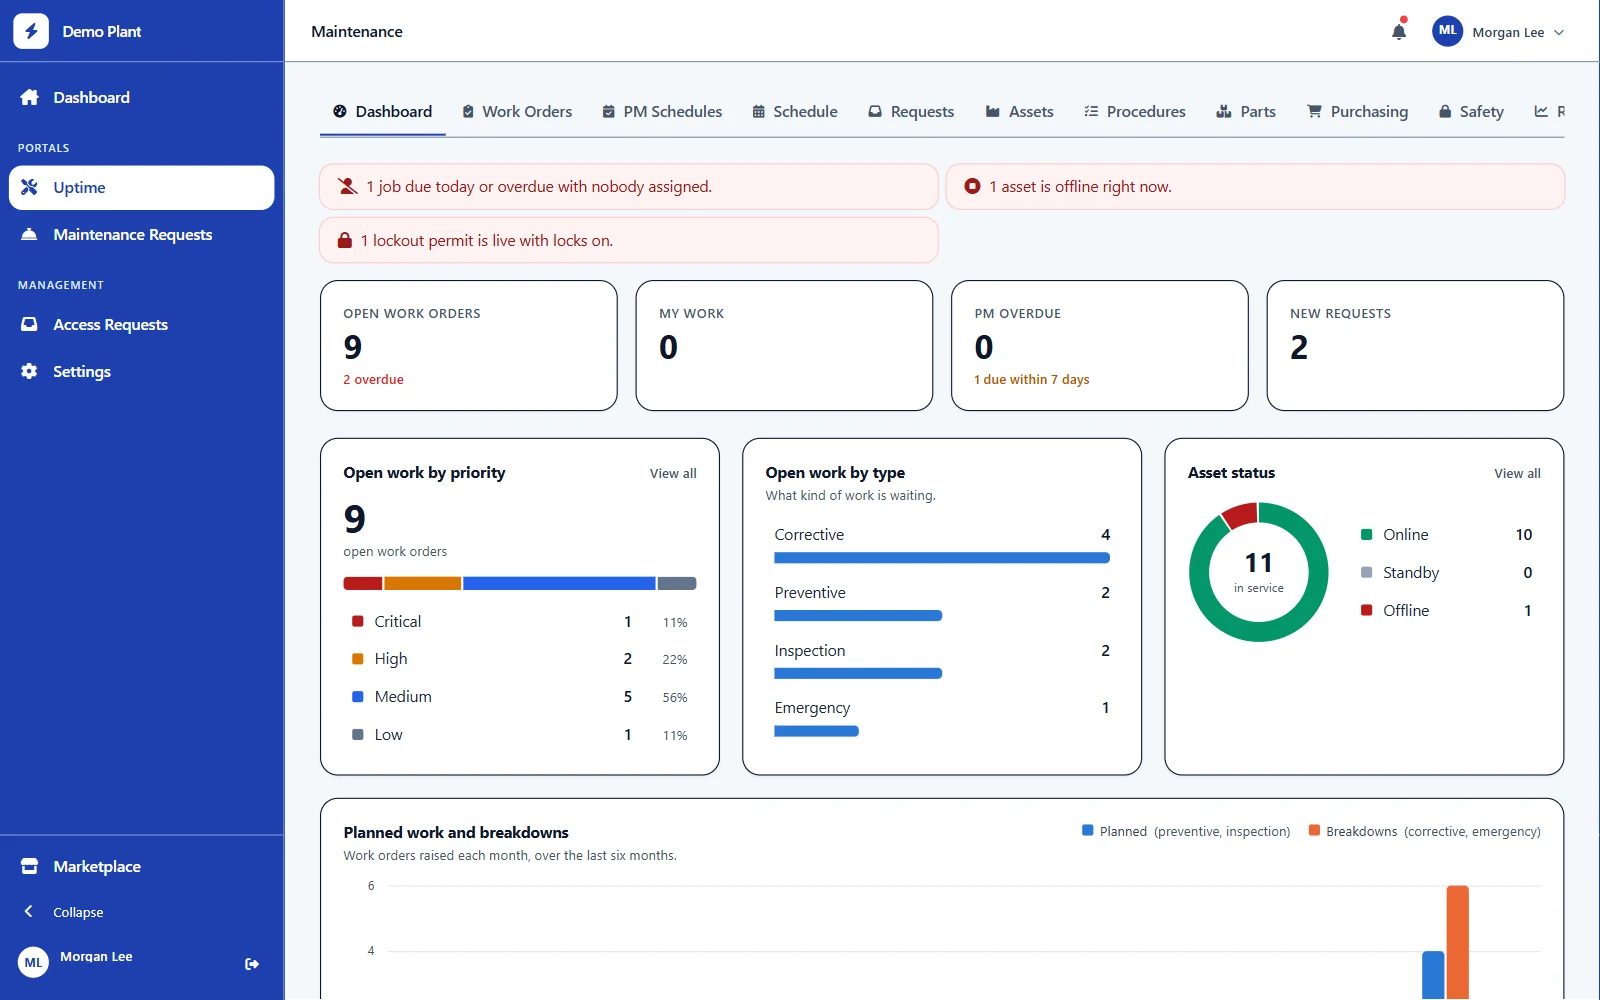Click the Medium priority row

520,697
